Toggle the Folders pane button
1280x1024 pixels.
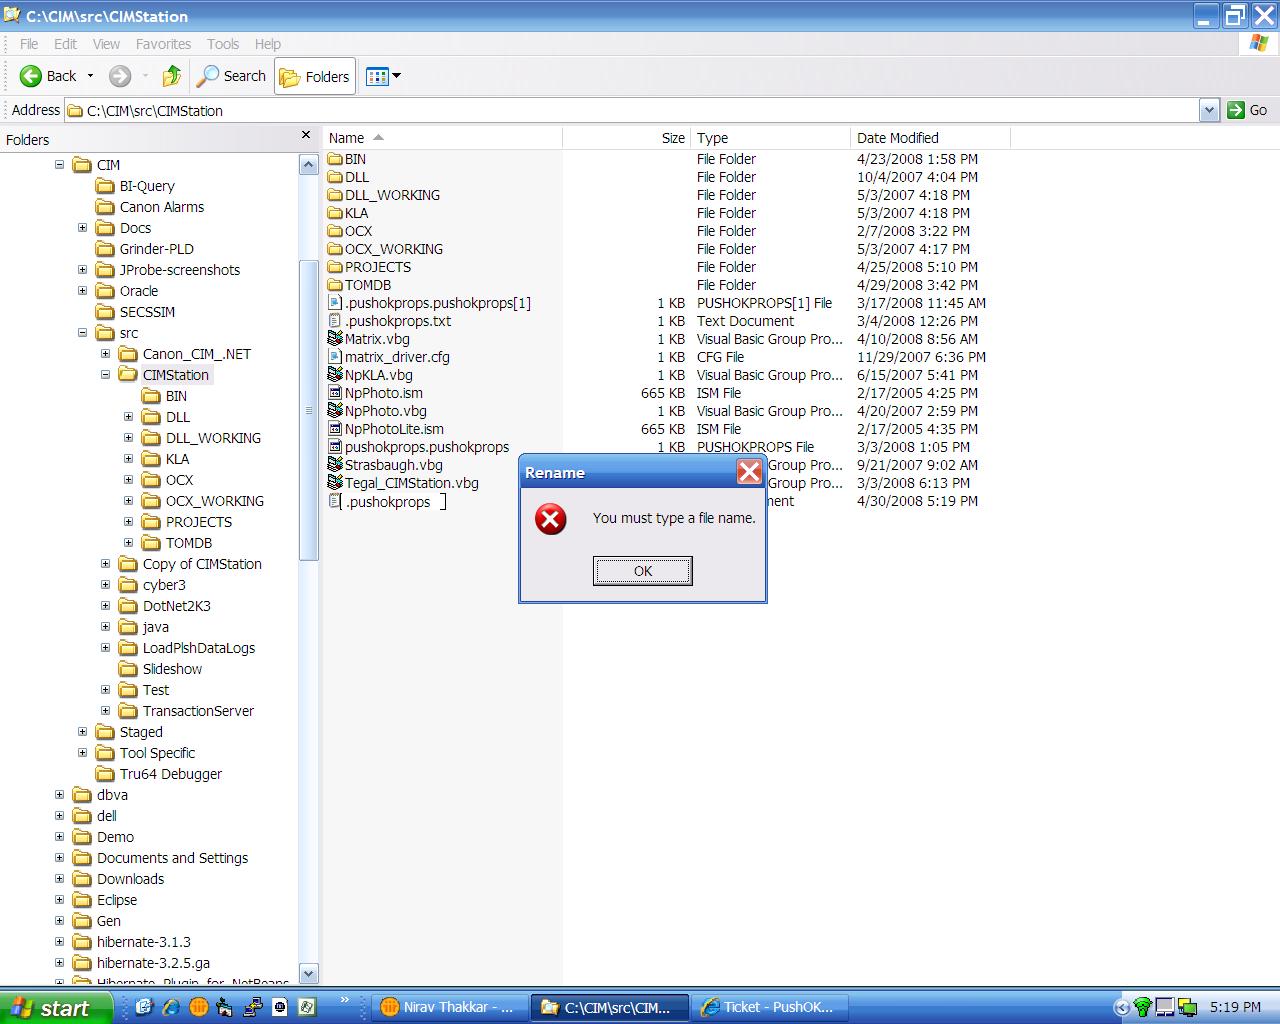coord(315,76)
